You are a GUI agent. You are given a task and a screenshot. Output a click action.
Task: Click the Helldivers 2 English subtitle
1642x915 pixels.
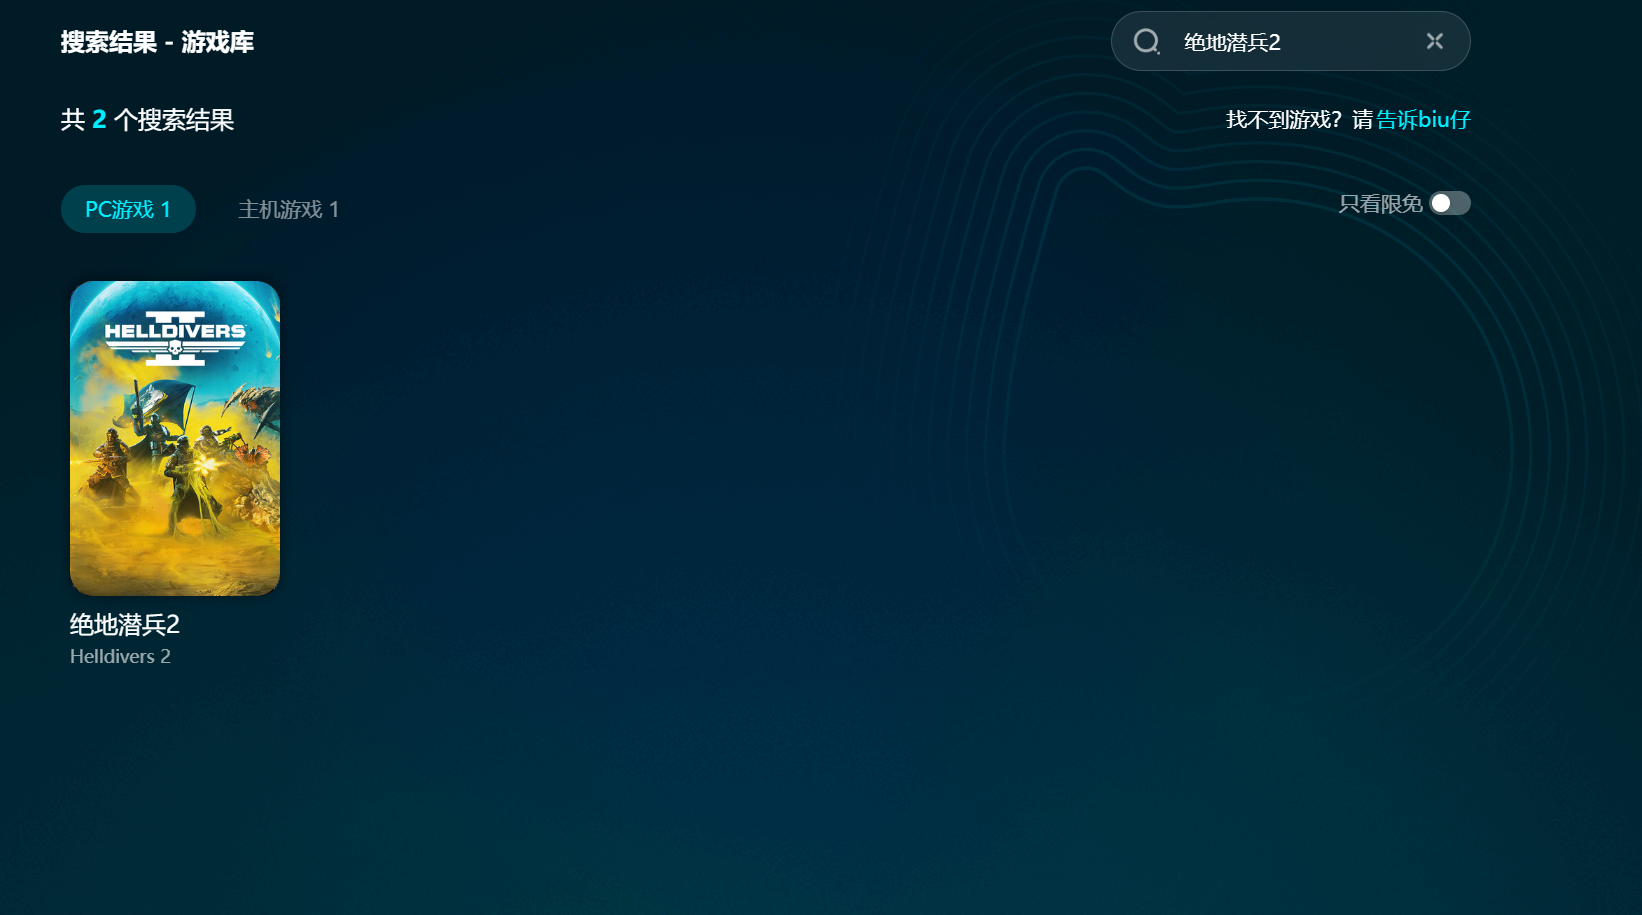[x=120, y=656]
